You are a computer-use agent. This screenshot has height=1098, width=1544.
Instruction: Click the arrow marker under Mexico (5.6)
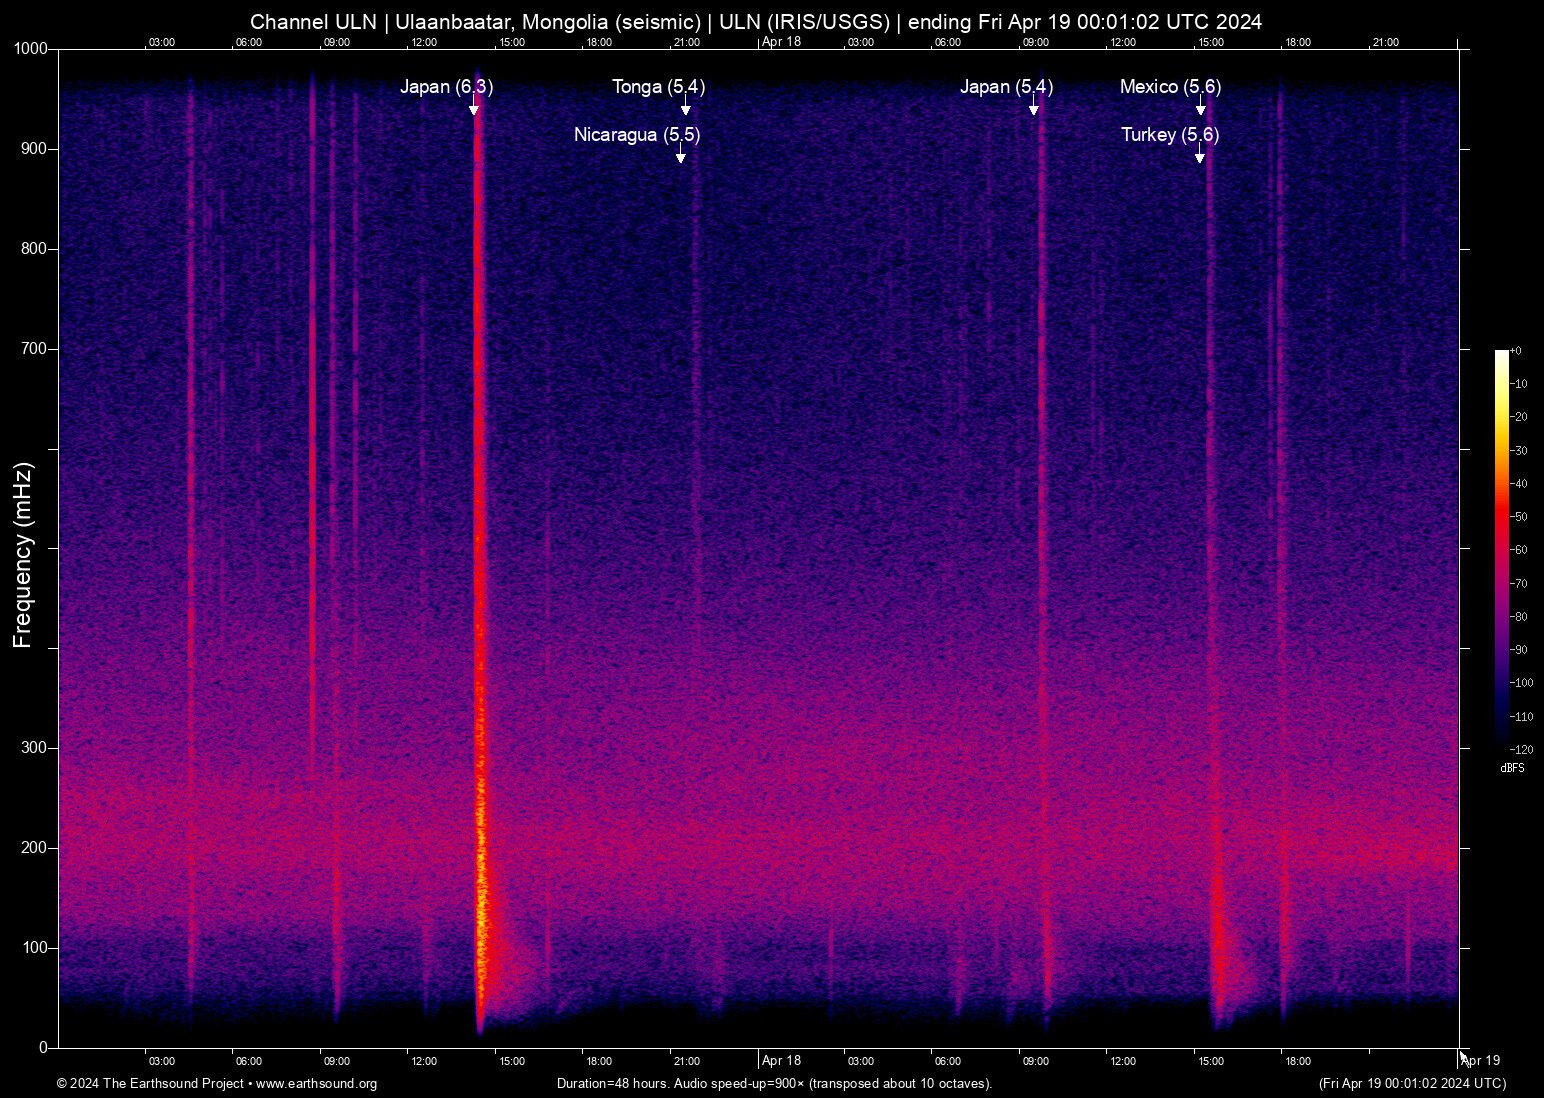pos(1201,107)
